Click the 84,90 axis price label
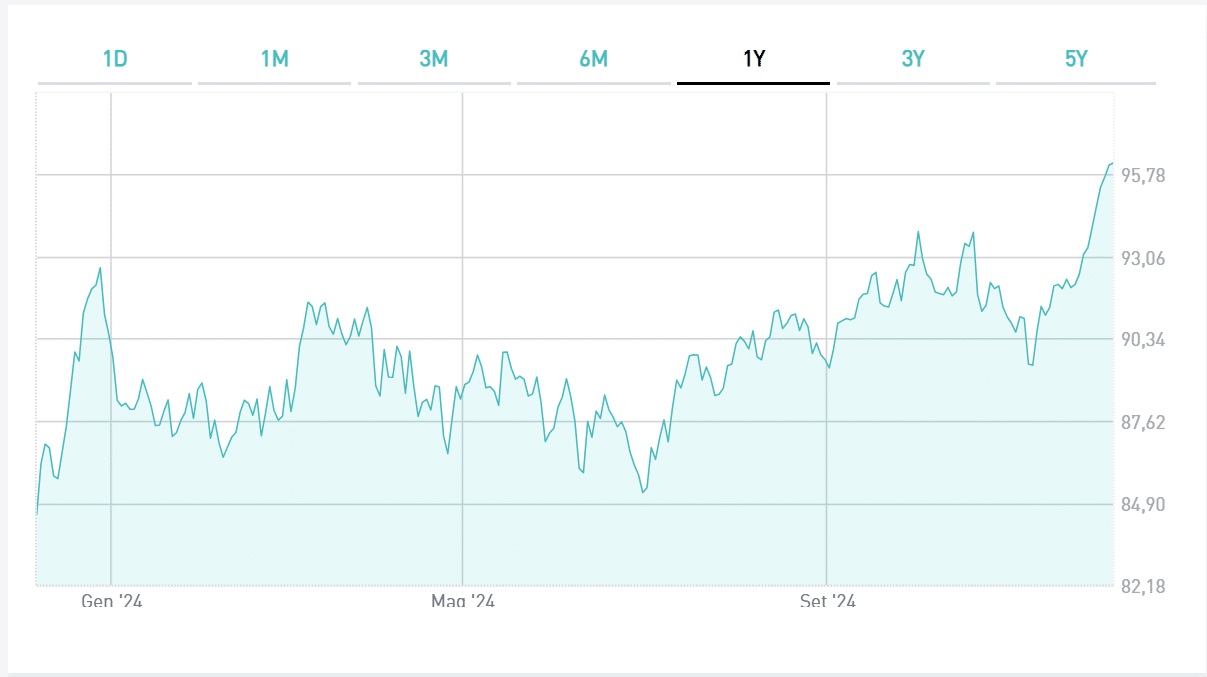Viewport: 1207px width, 677px height. point(1144,505)
